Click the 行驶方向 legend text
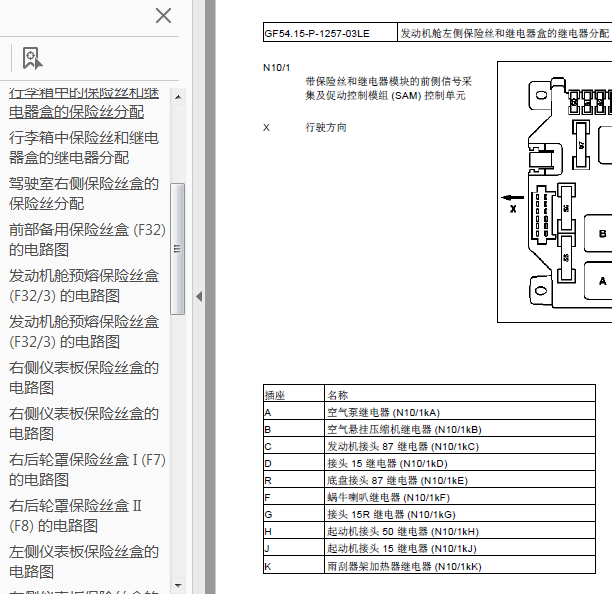The width and height of the screenshot is (612, 594). [326, 128]
